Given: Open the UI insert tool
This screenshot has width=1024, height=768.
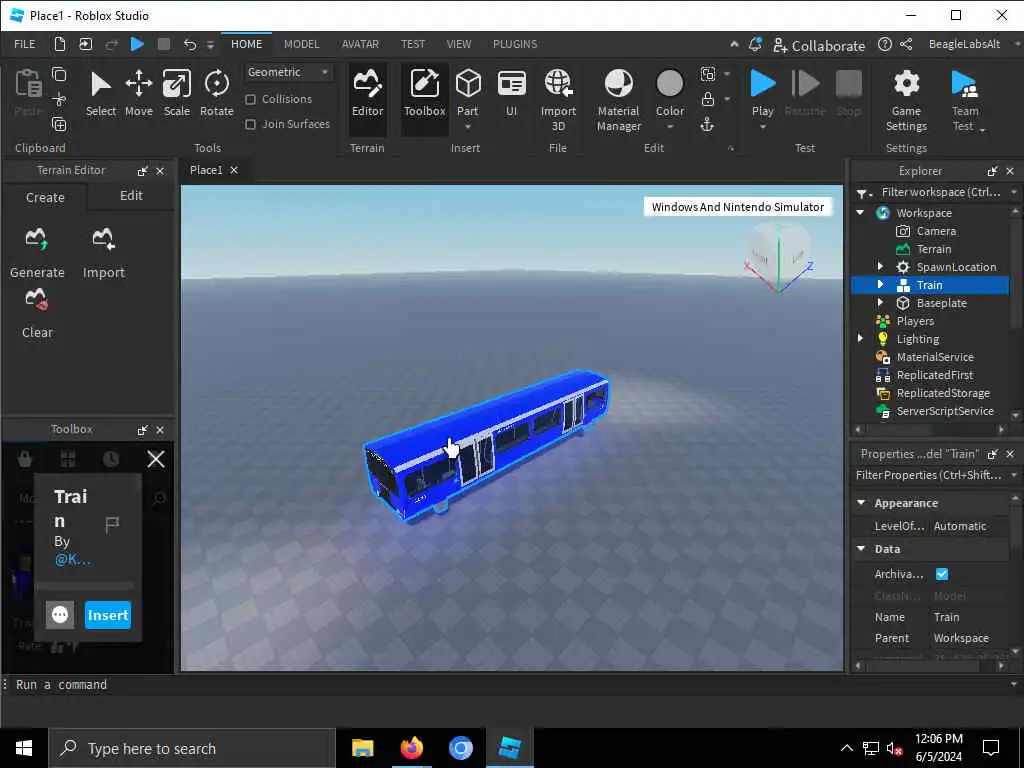Looking at the screenshot, I should (x=511, y=94).
